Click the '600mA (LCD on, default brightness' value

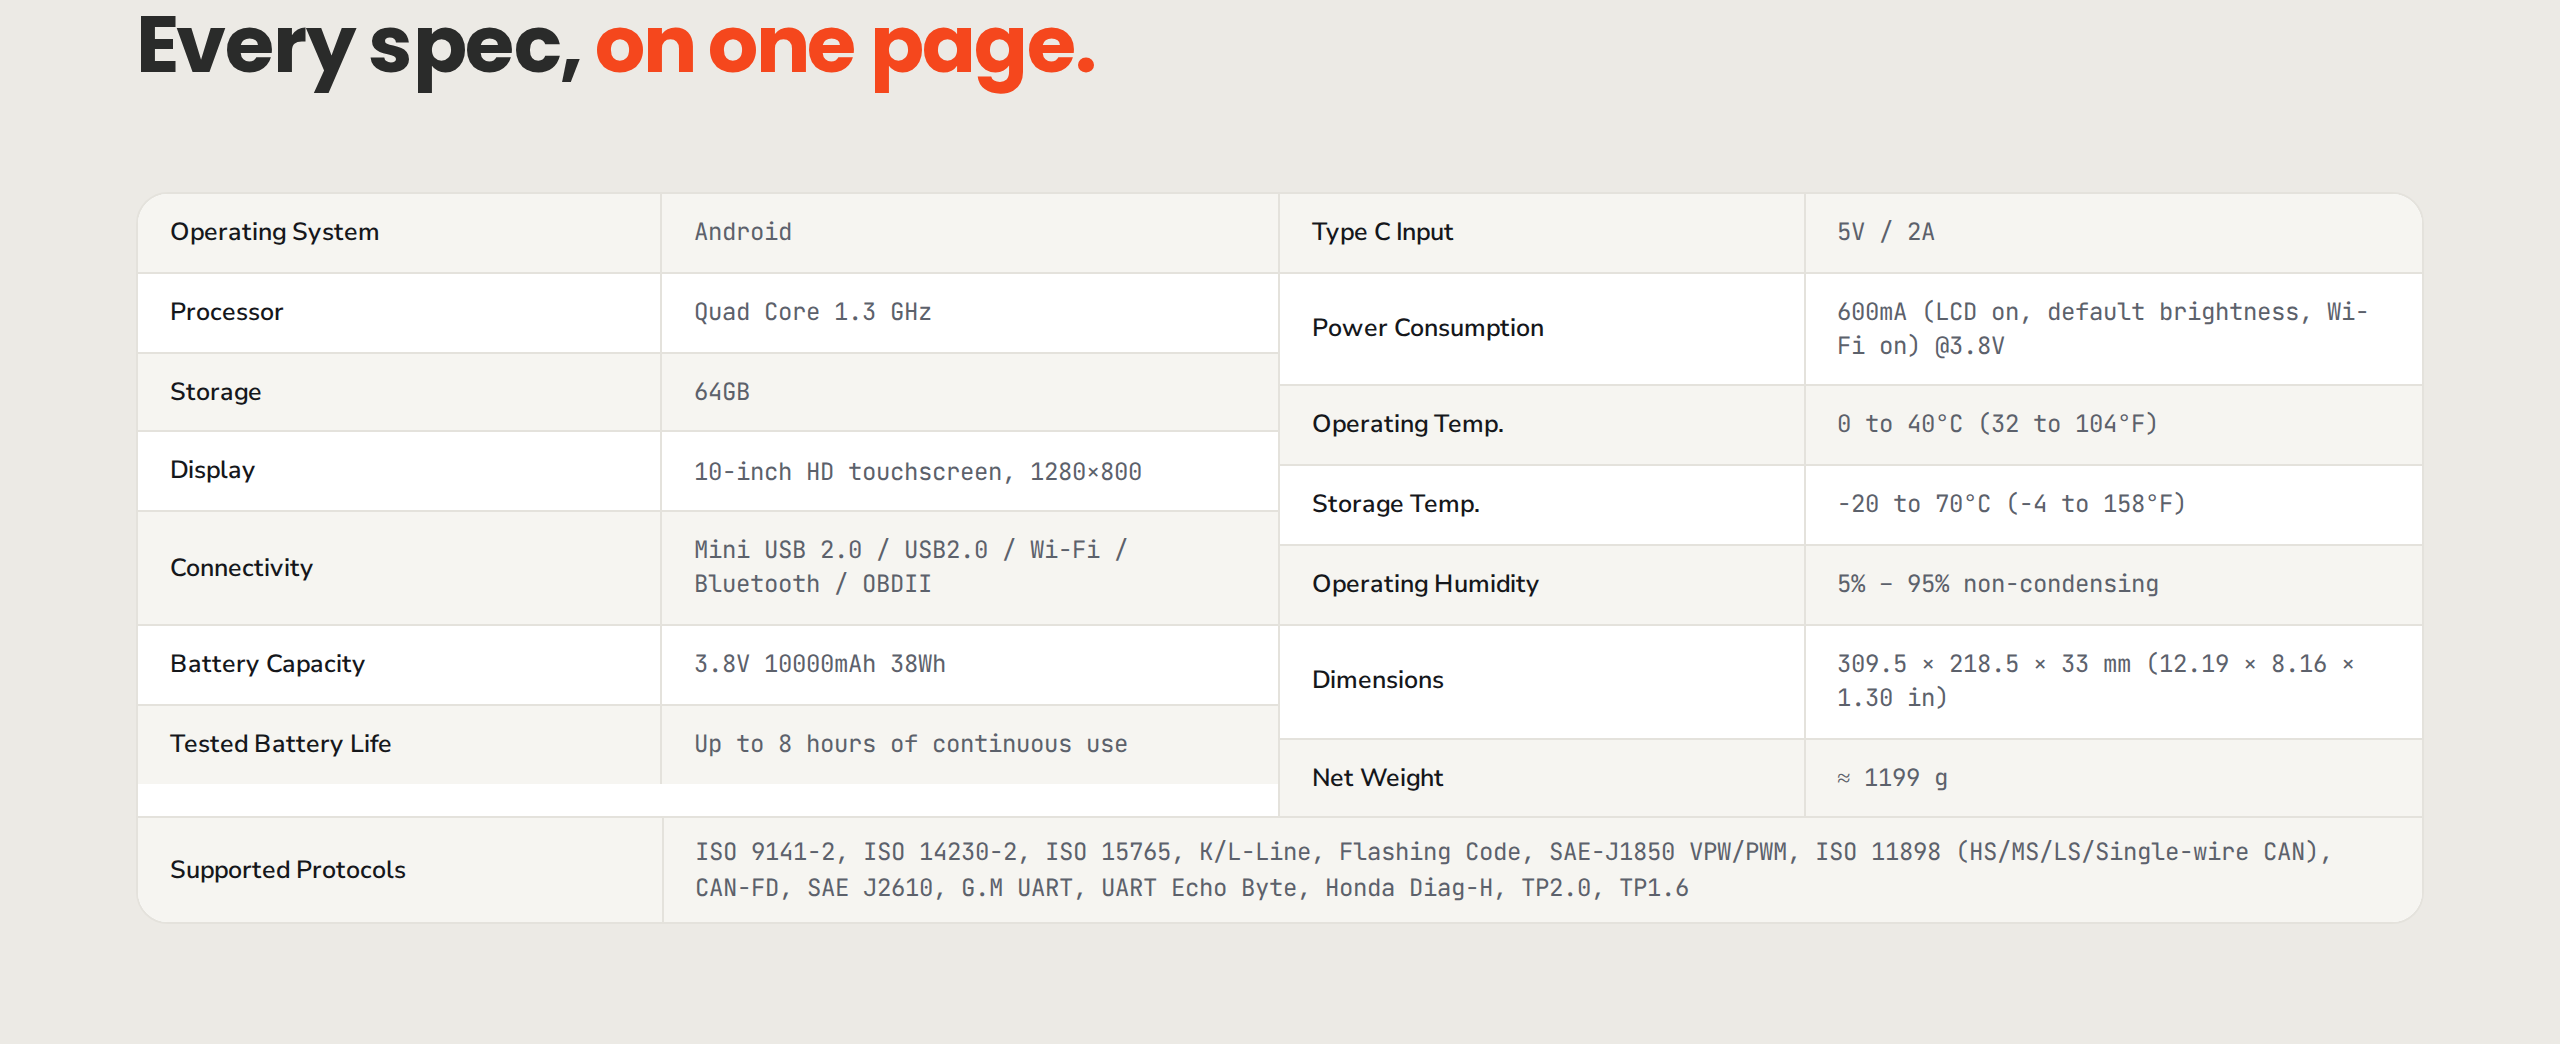click(x=2102, y=329)
